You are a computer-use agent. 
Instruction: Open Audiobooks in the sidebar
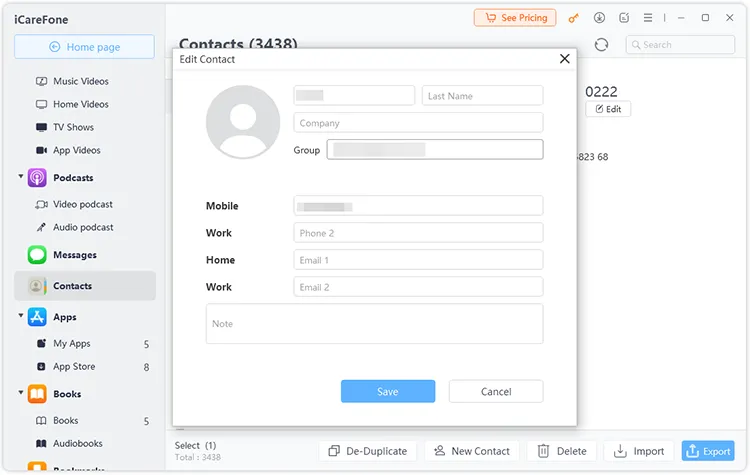[x=77, y=443]
